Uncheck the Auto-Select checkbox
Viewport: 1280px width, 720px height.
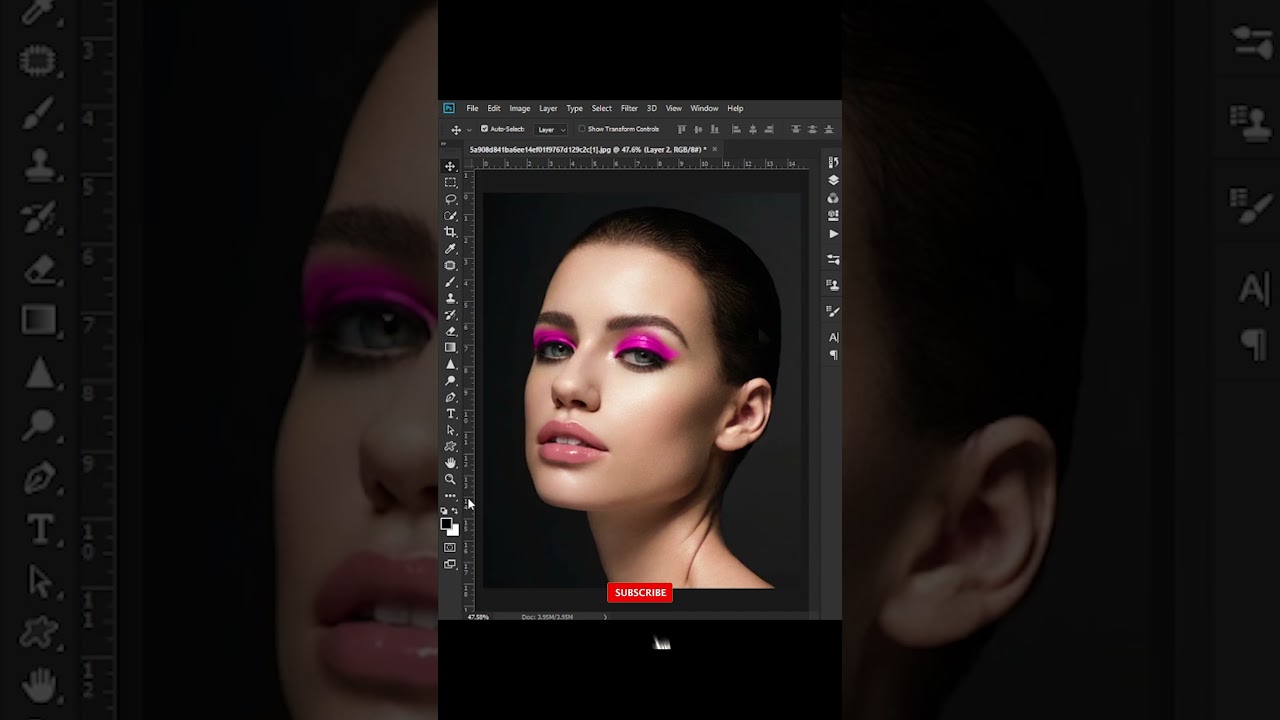[x=485, y=129]
